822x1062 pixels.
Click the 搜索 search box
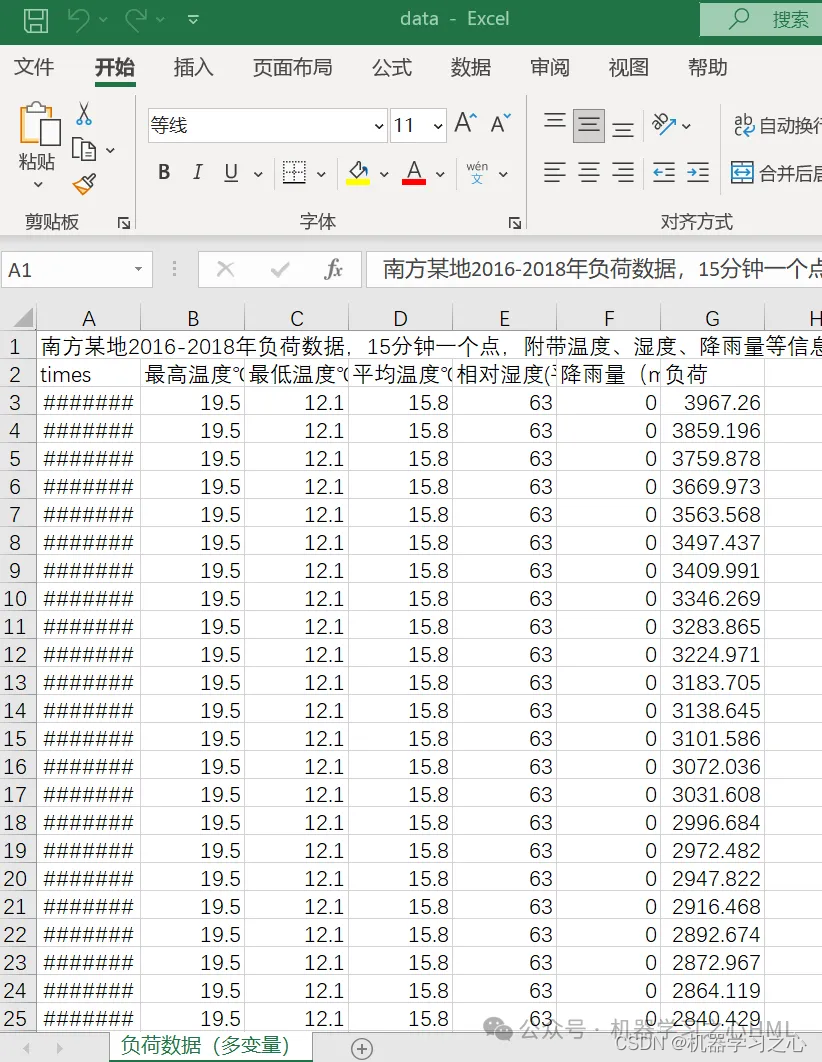[761, 19]
